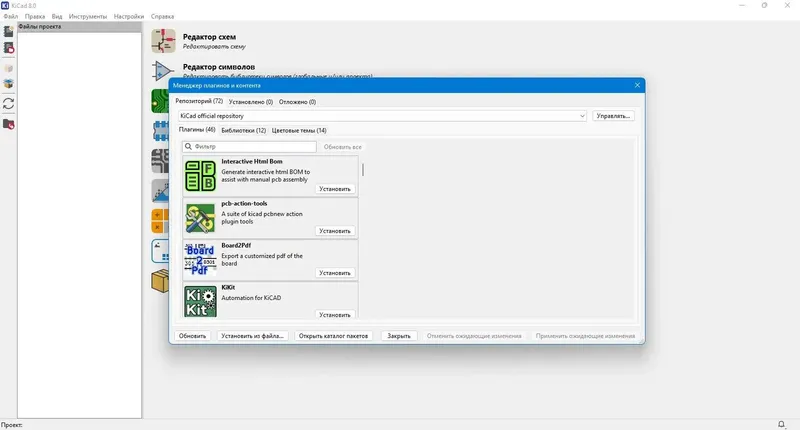
Task: Click the New Project icon in left toolbar
Action: pos(8,31)
